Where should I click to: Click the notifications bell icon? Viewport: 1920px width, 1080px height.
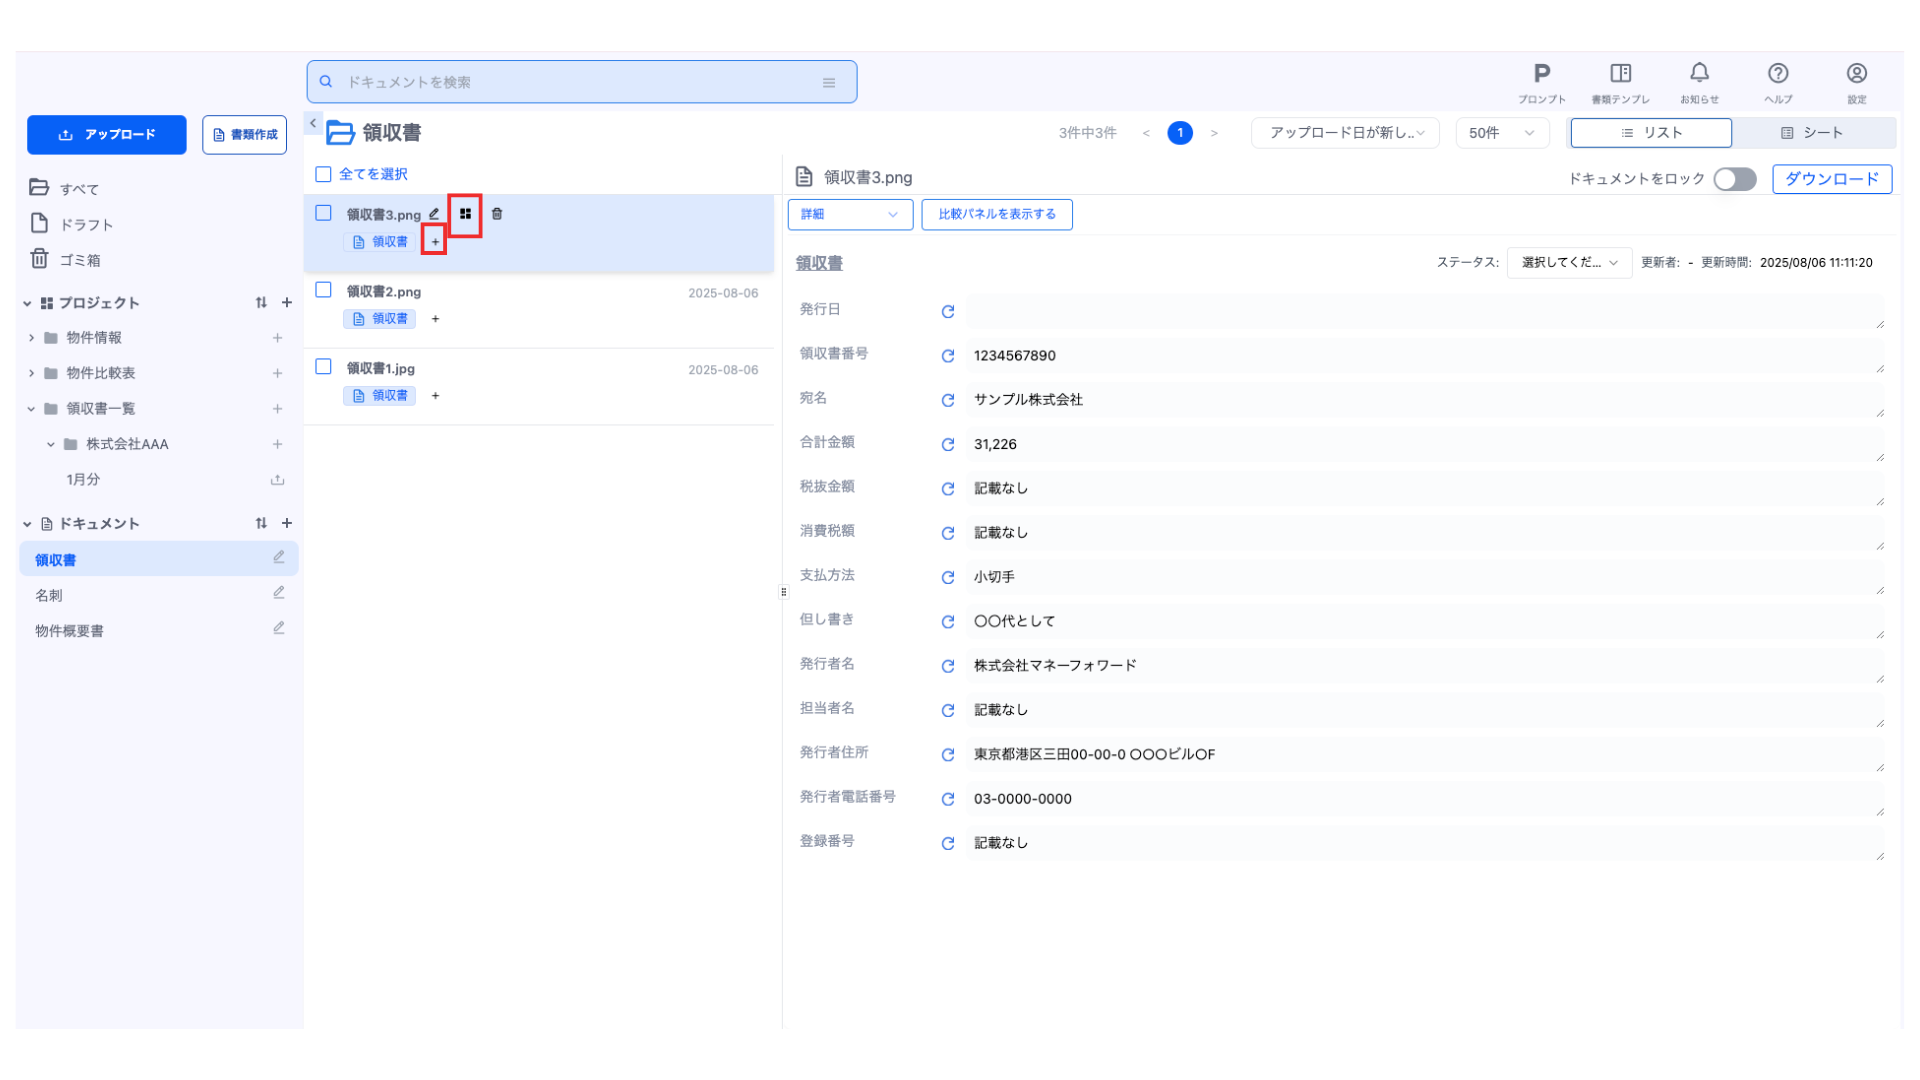coord(1699,73)
